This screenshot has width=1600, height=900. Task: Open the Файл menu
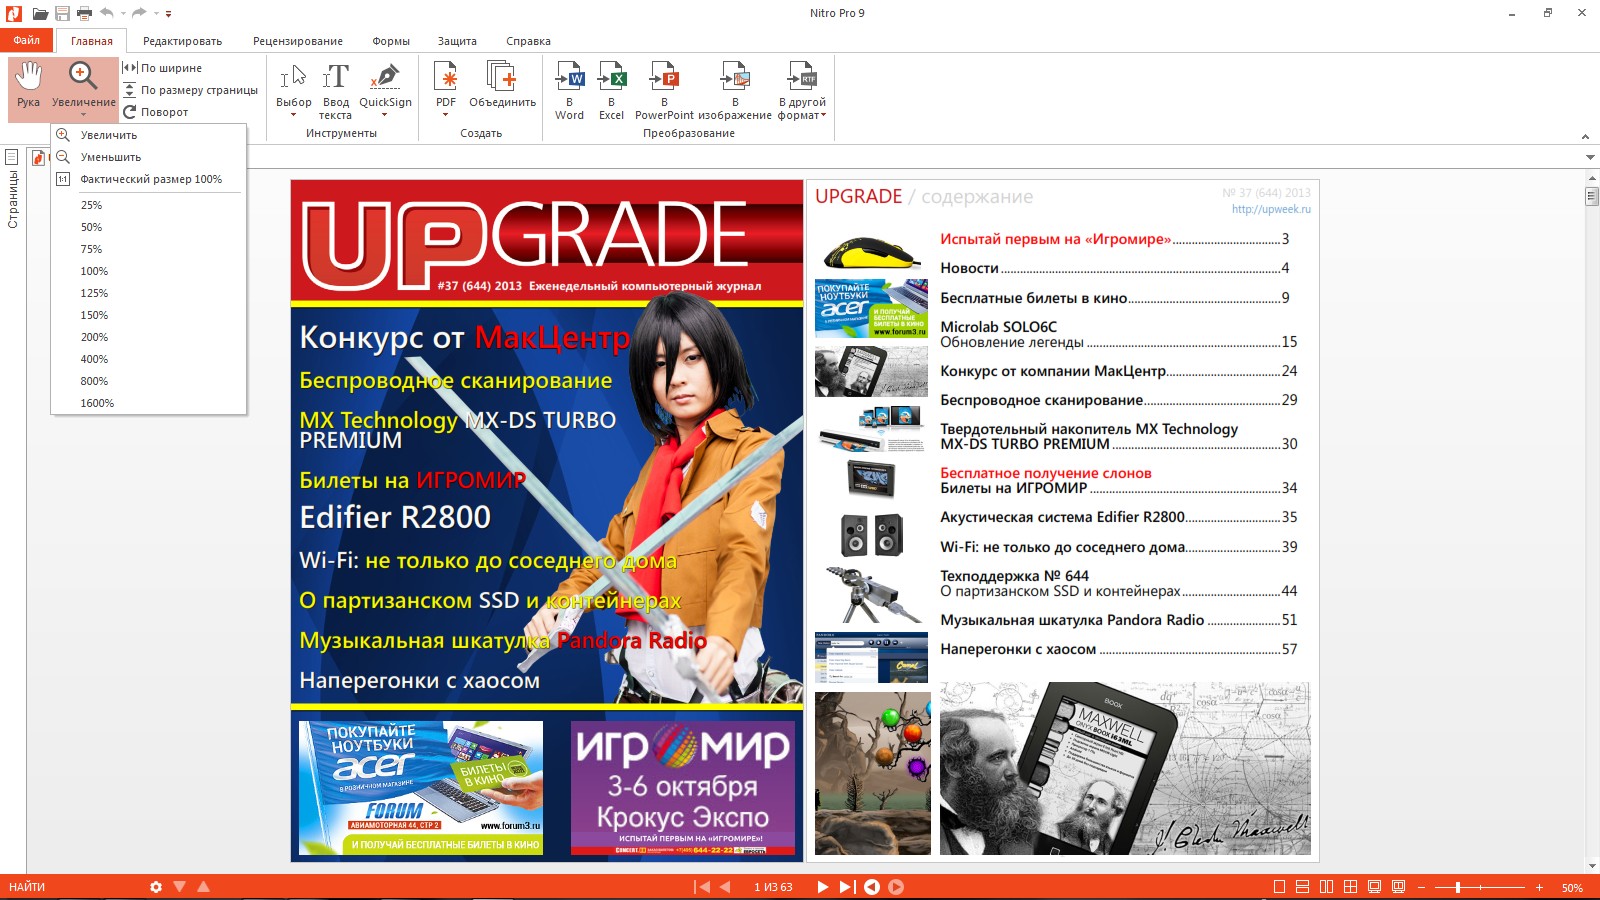coord(27,40)
